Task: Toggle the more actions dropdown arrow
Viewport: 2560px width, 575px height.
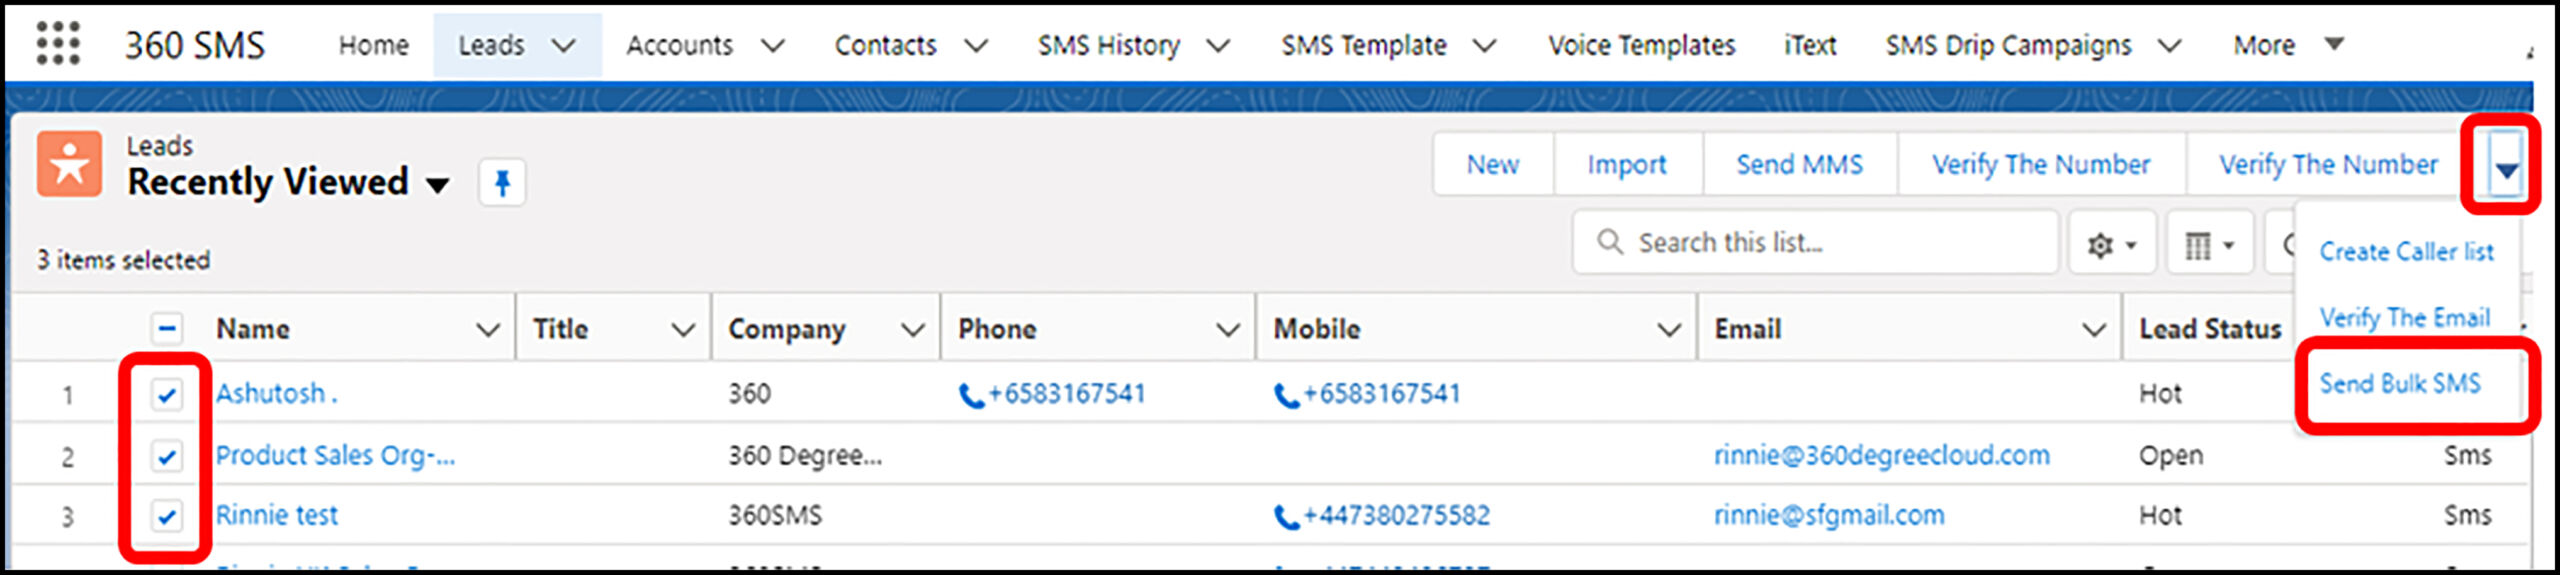Action: pyautogui.click(x=2506, y=169)
